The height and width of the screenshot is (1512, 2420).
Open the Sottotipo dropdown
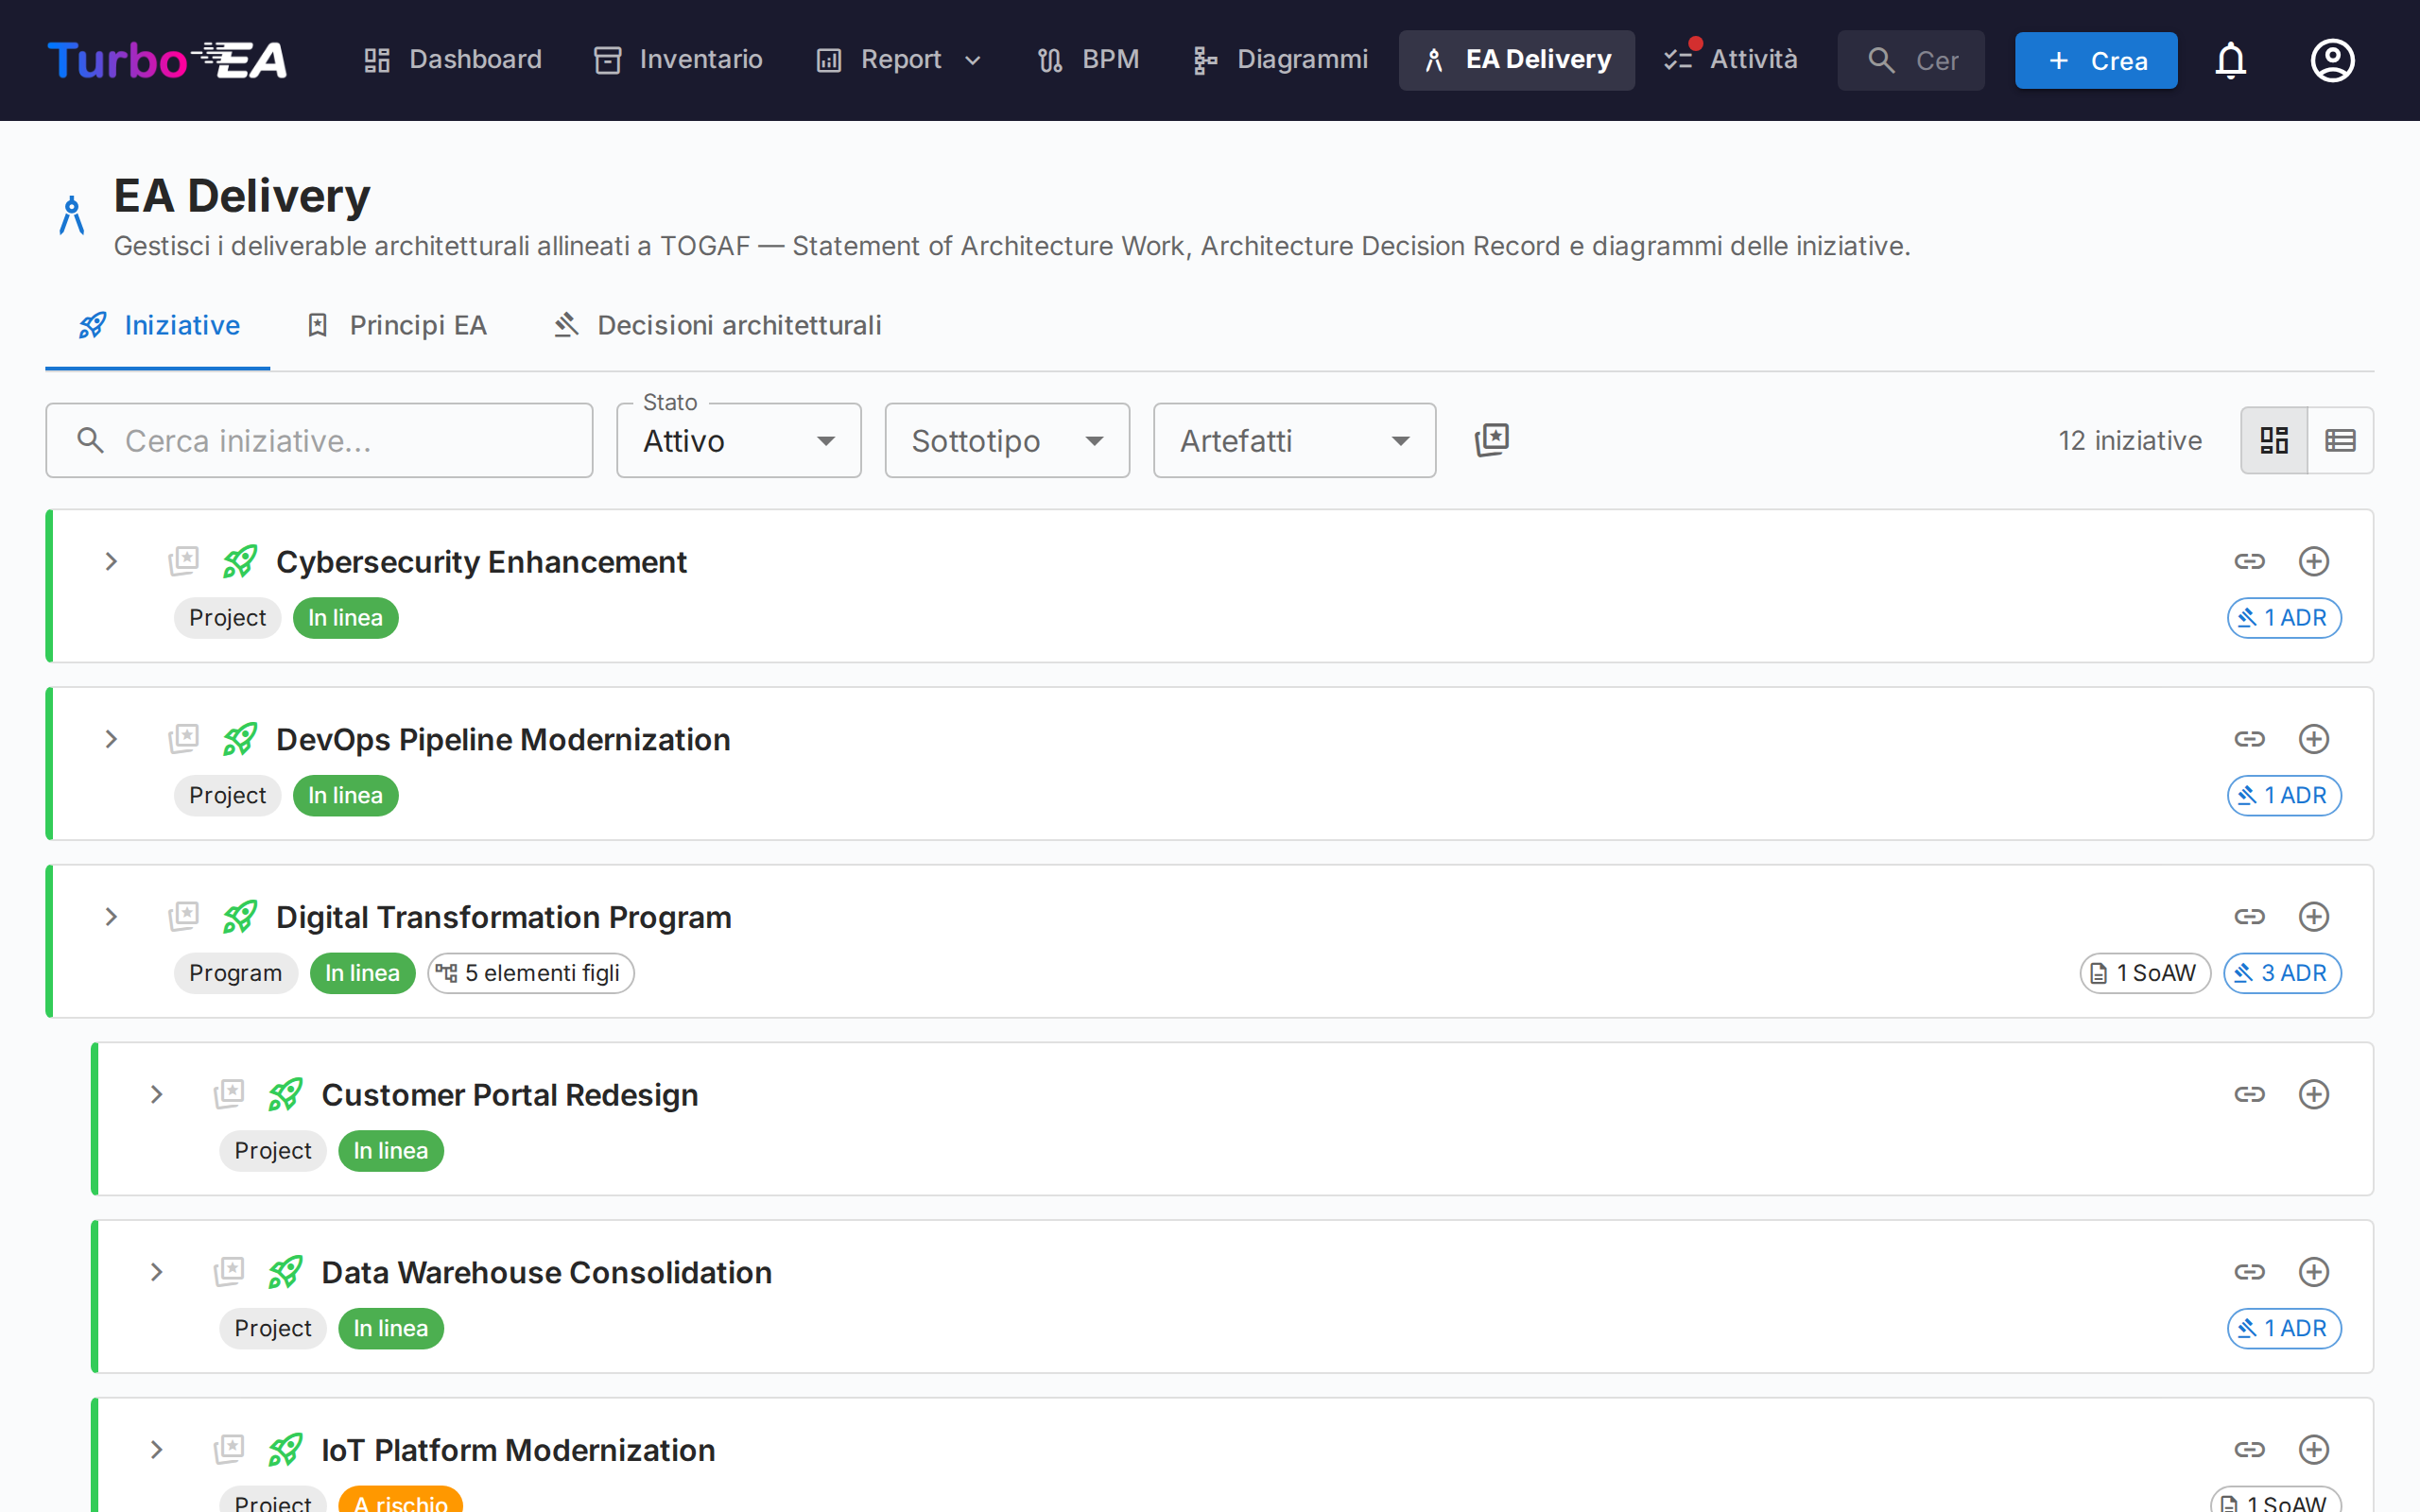click(1006, 440)
